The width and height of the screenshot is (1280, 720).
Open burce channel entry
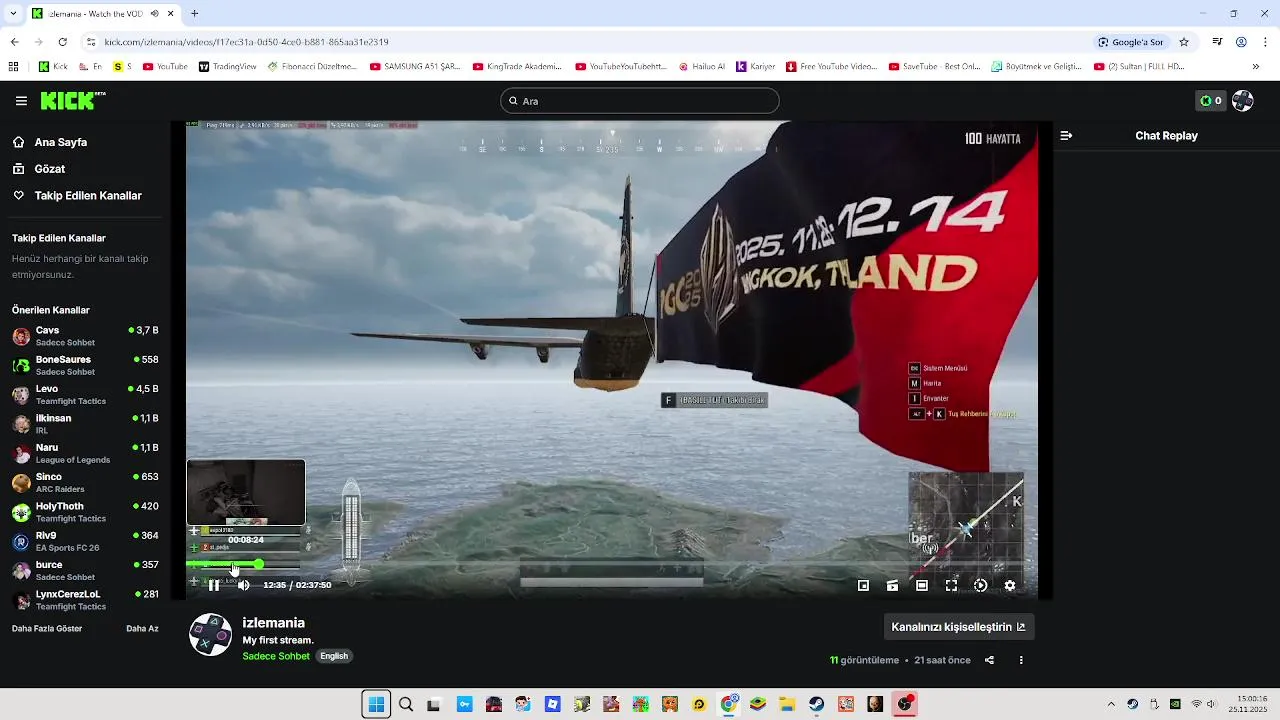(x=85, y=570)
